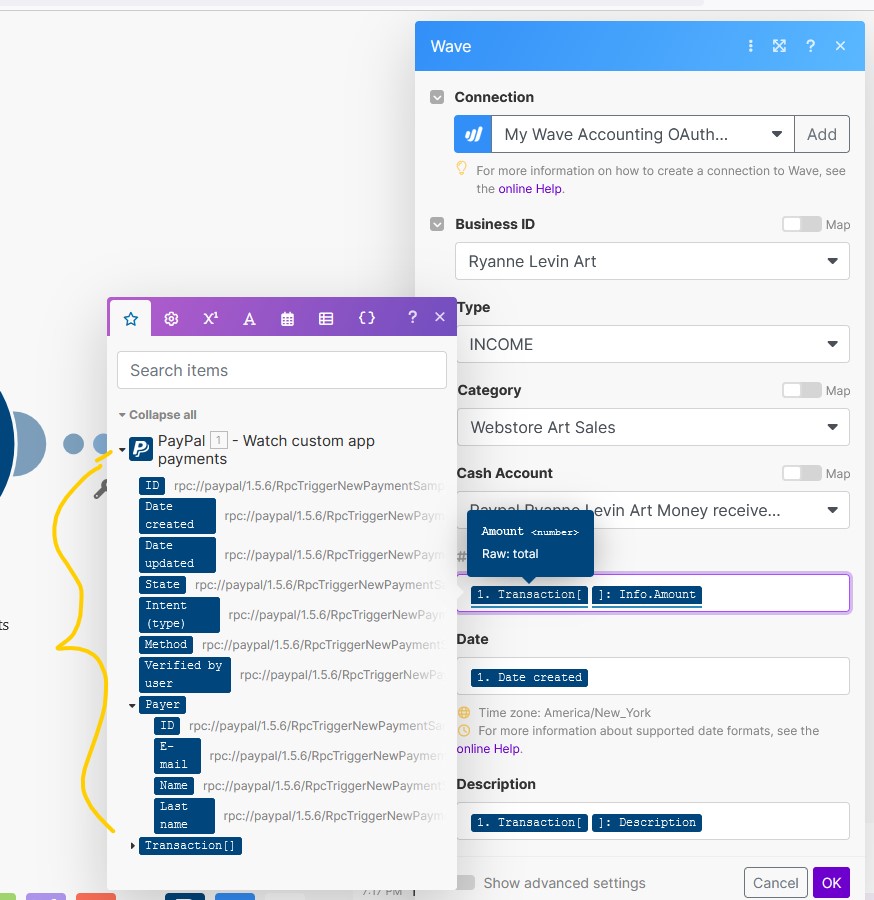This screenshot has width=874, height=900.
Task: Toggle the Business ID section checkbox
Action: pos(437,224)
